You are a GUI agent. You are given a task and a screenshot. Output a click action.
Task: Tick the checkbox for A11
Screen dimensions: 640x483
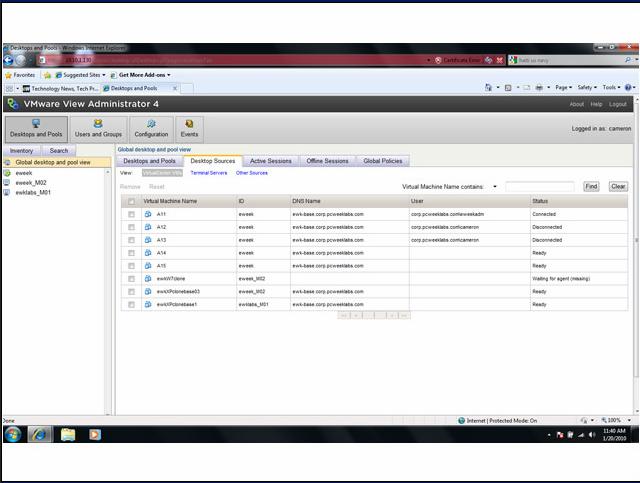tap(131, 214)
